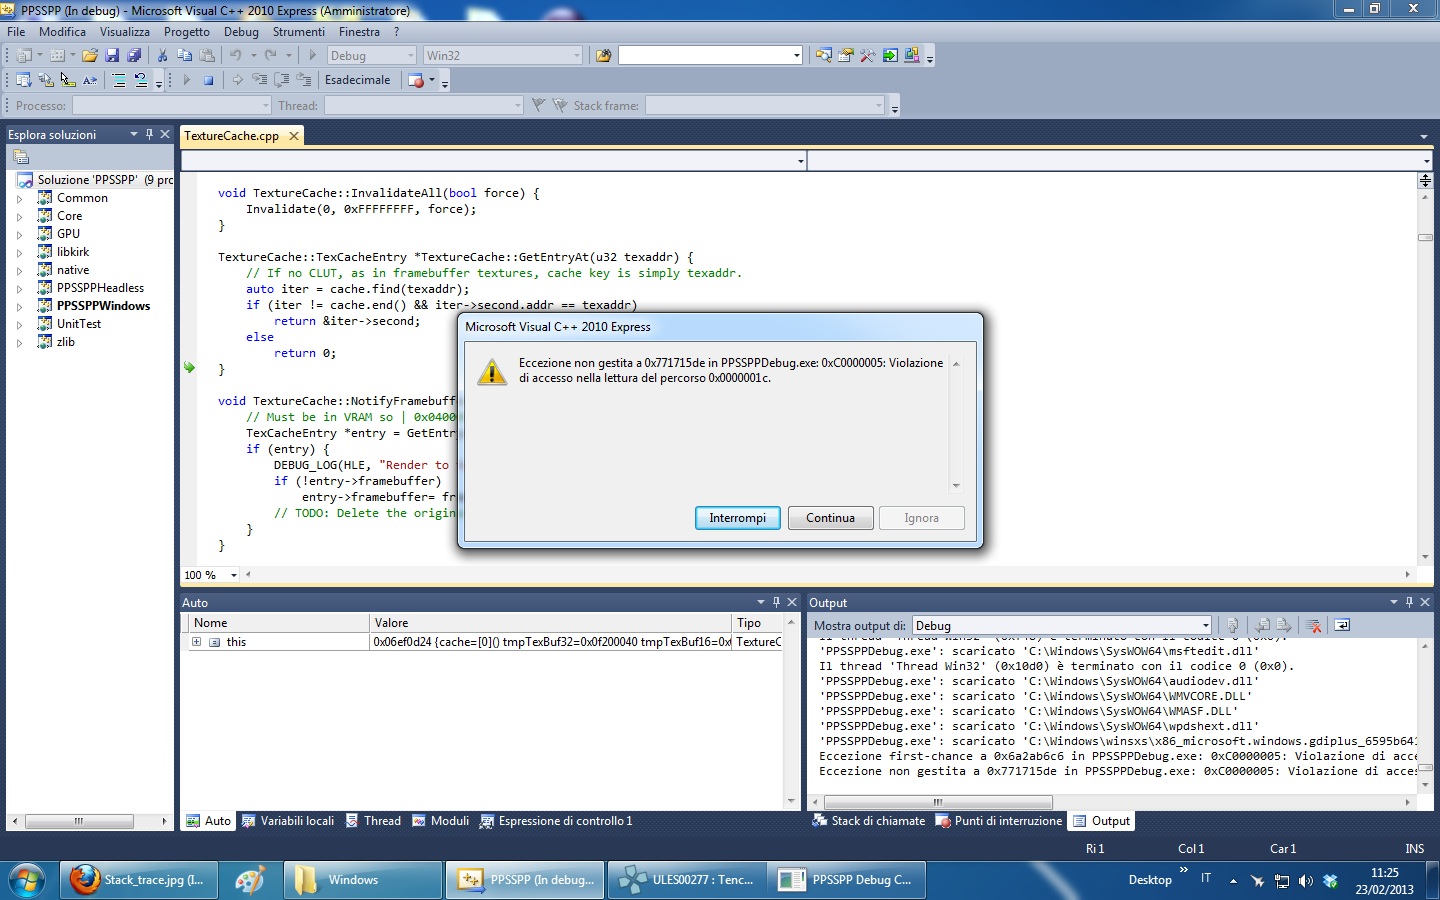
Task: Click the Stop debugging square icon
Action: [208, 80]
